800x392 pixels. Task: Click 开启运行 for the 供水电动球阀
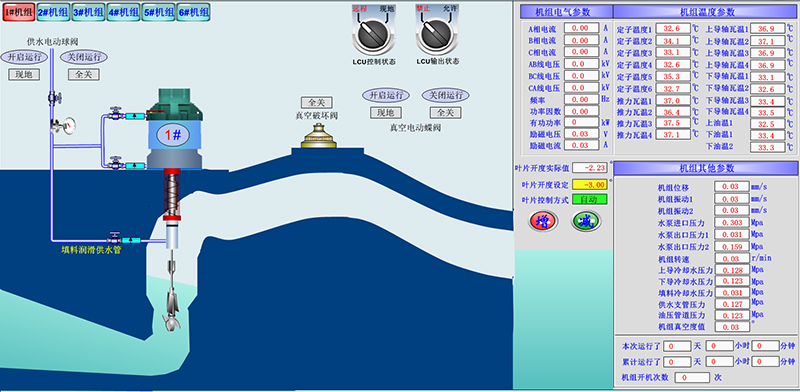point(23,57)
